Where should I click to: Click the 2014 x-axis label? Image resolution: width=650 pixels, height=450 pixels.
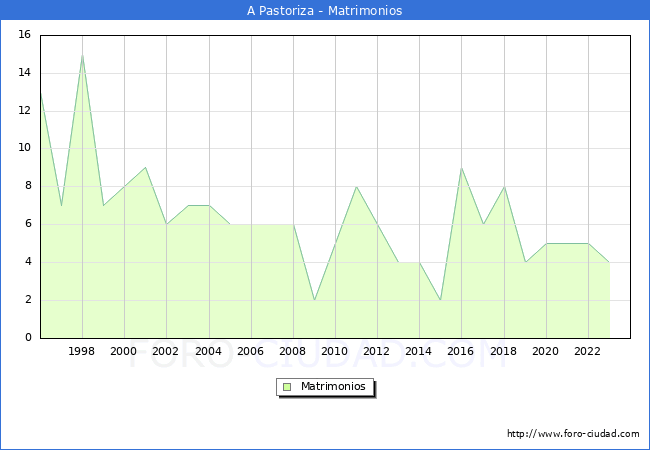pos(419,352)
